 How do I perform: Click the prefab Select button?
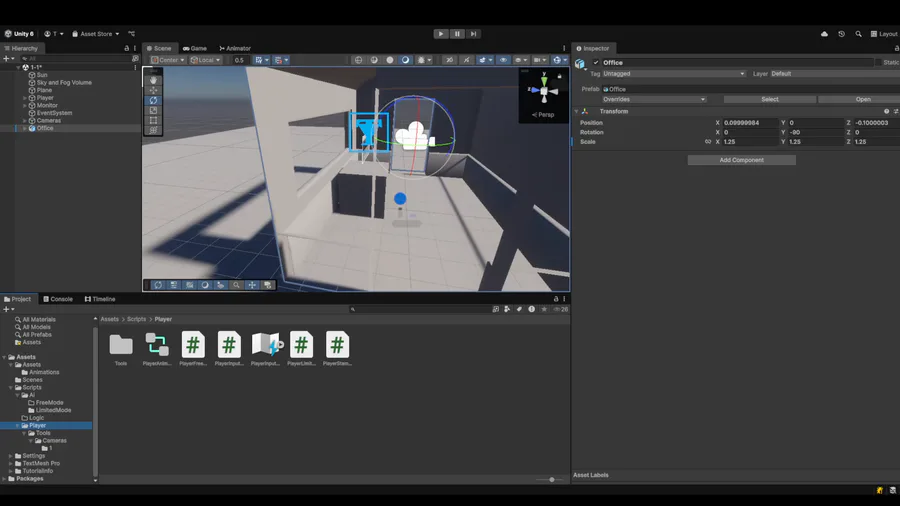point(770,99)
